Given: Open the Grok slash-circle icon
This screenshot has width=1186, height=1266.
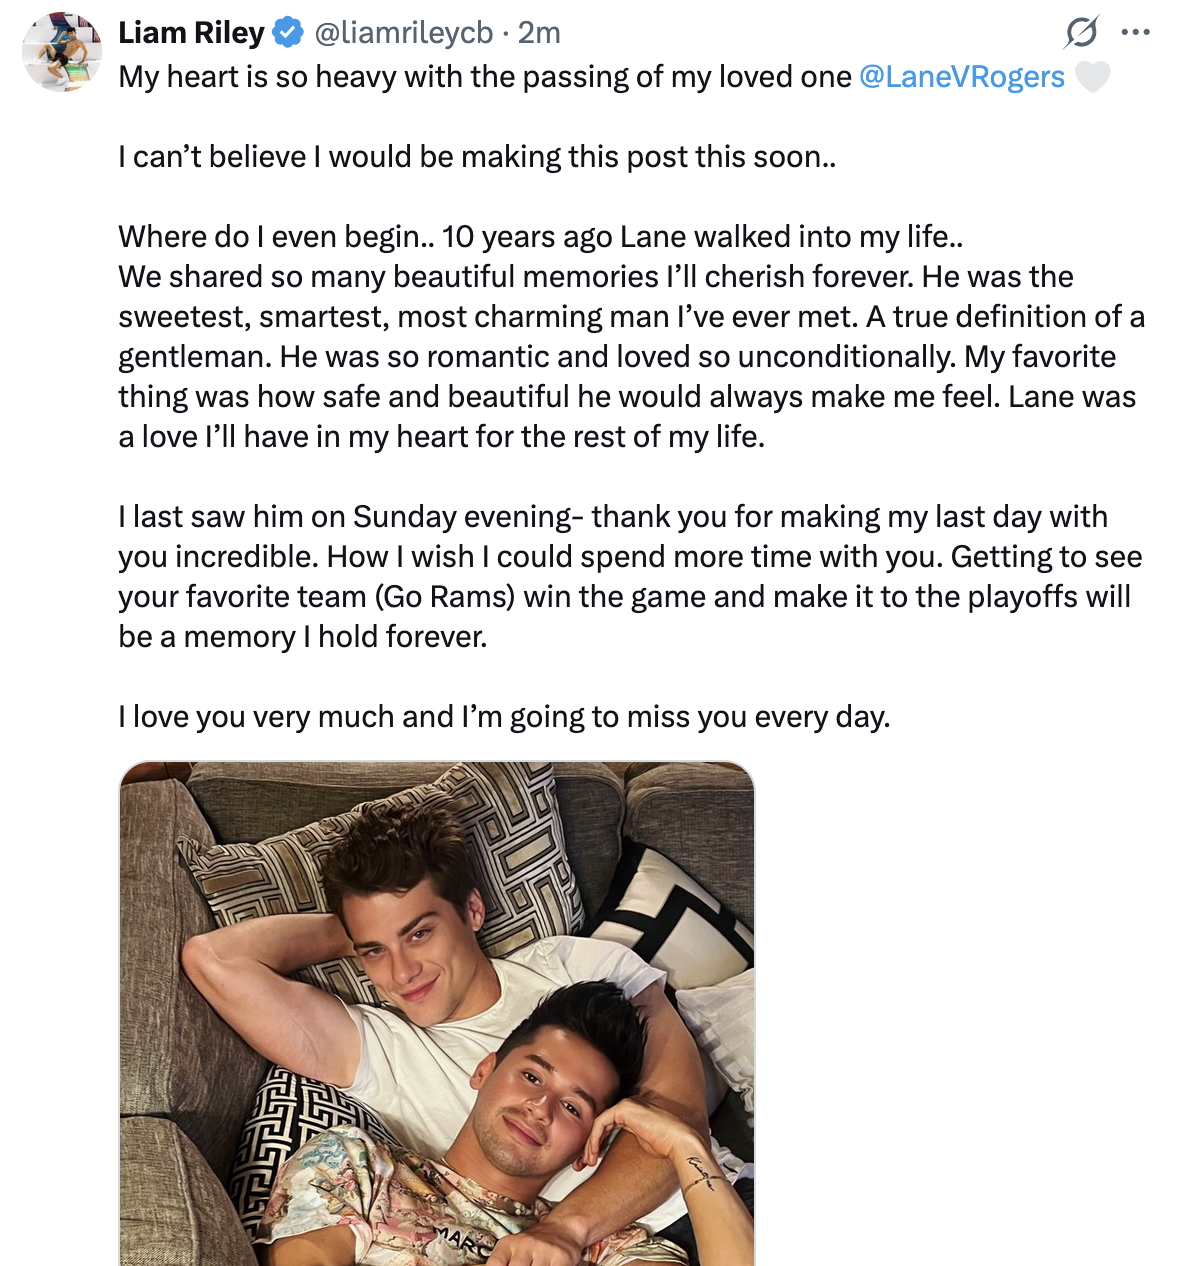Looking at the screenshot, I should pos(1081,33).
